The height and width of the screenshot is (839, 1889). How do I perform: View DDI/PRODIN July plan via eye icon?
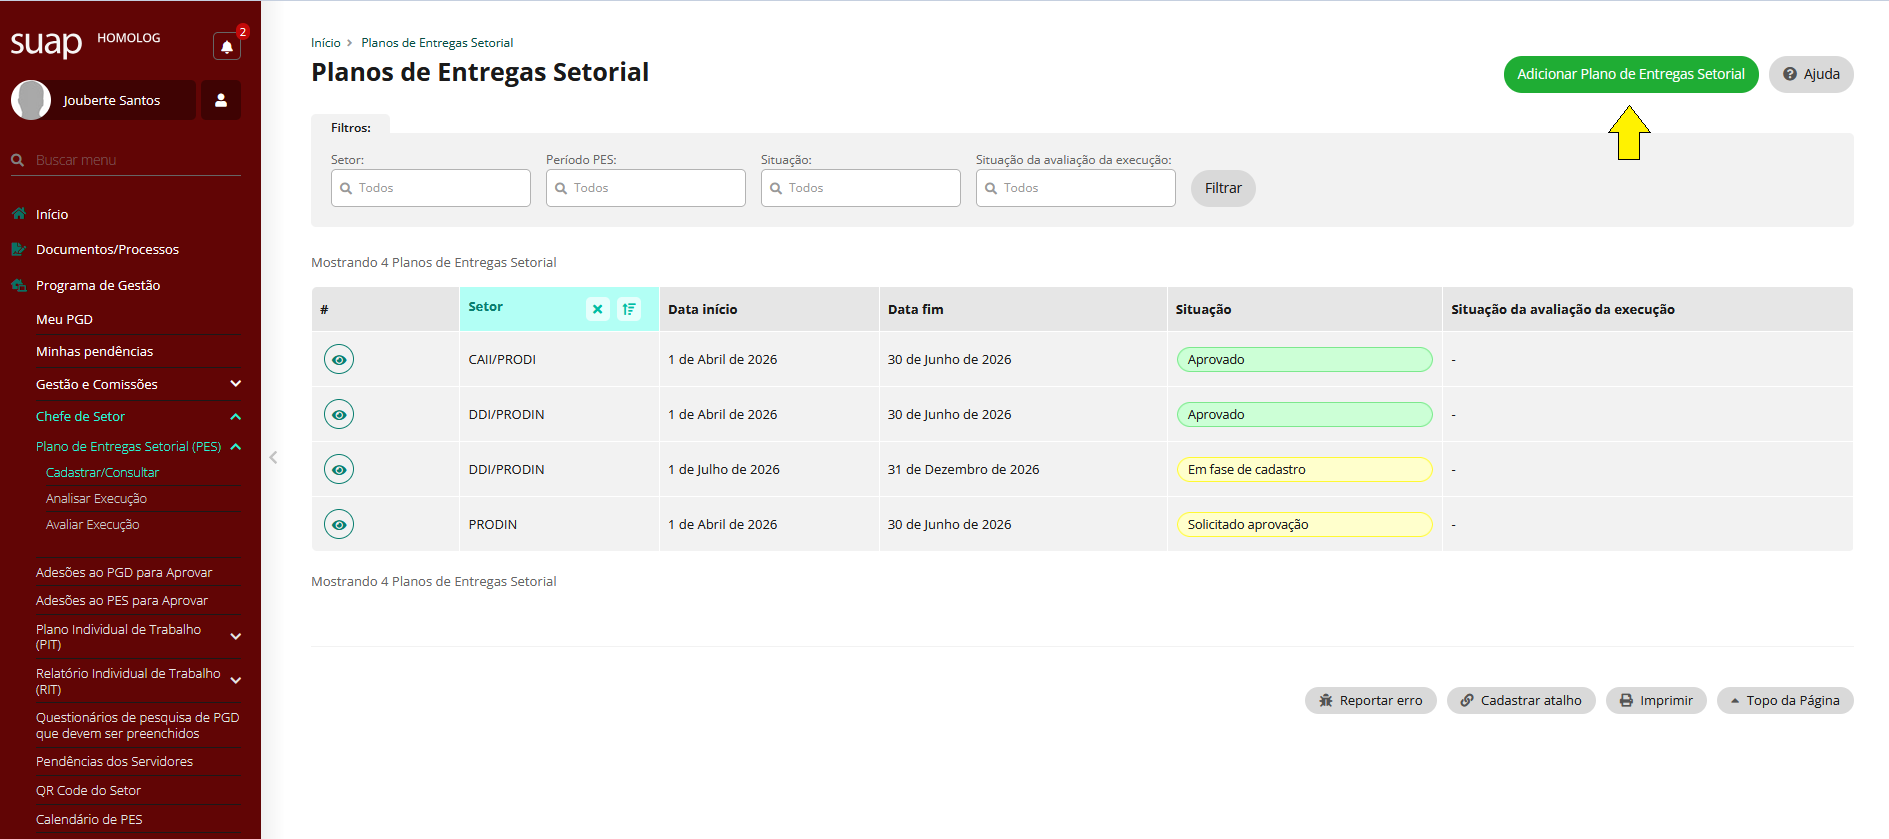click(x=339, y=469)
